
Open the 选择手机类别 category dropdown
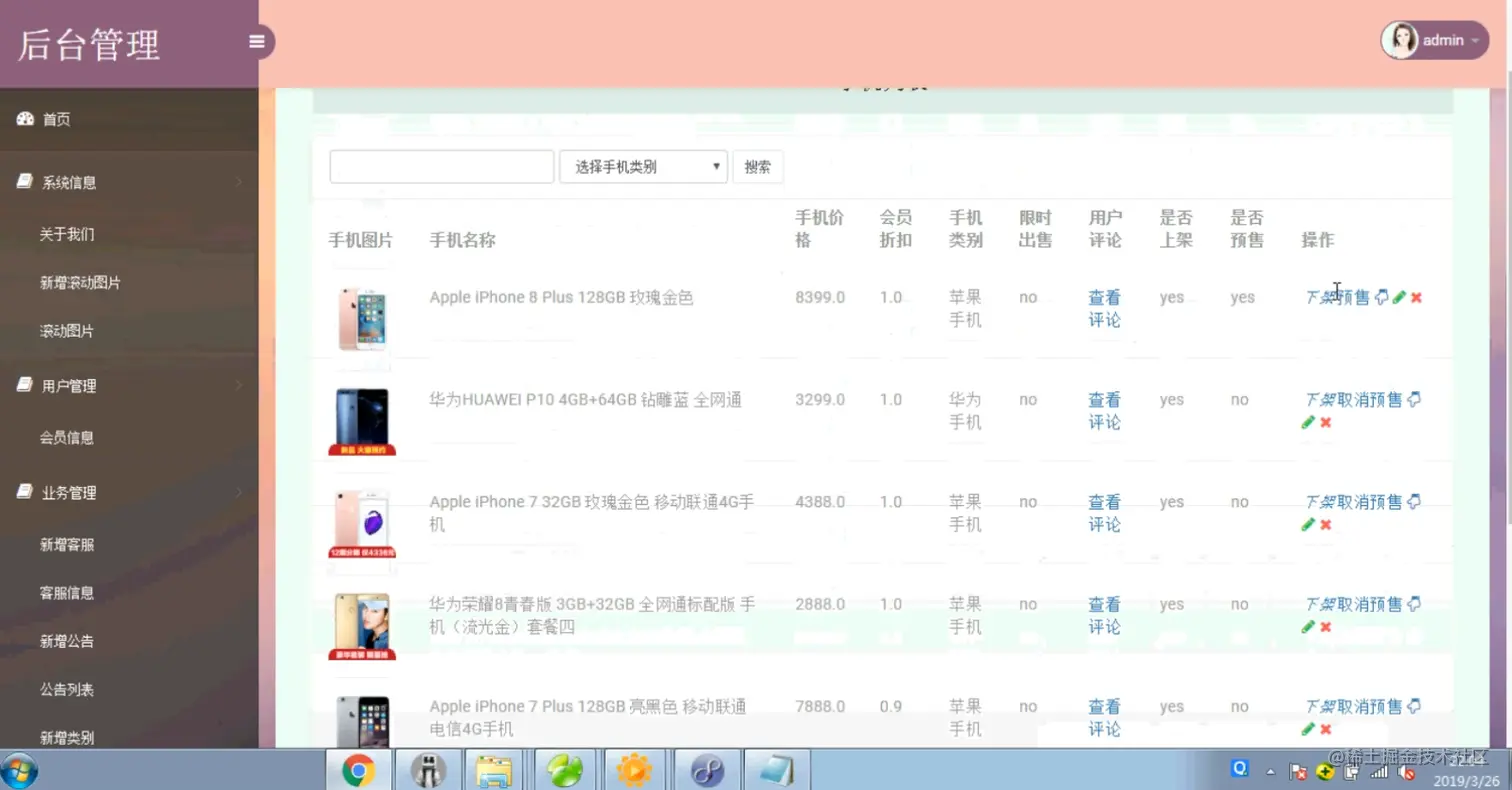[x=643, y=167]
